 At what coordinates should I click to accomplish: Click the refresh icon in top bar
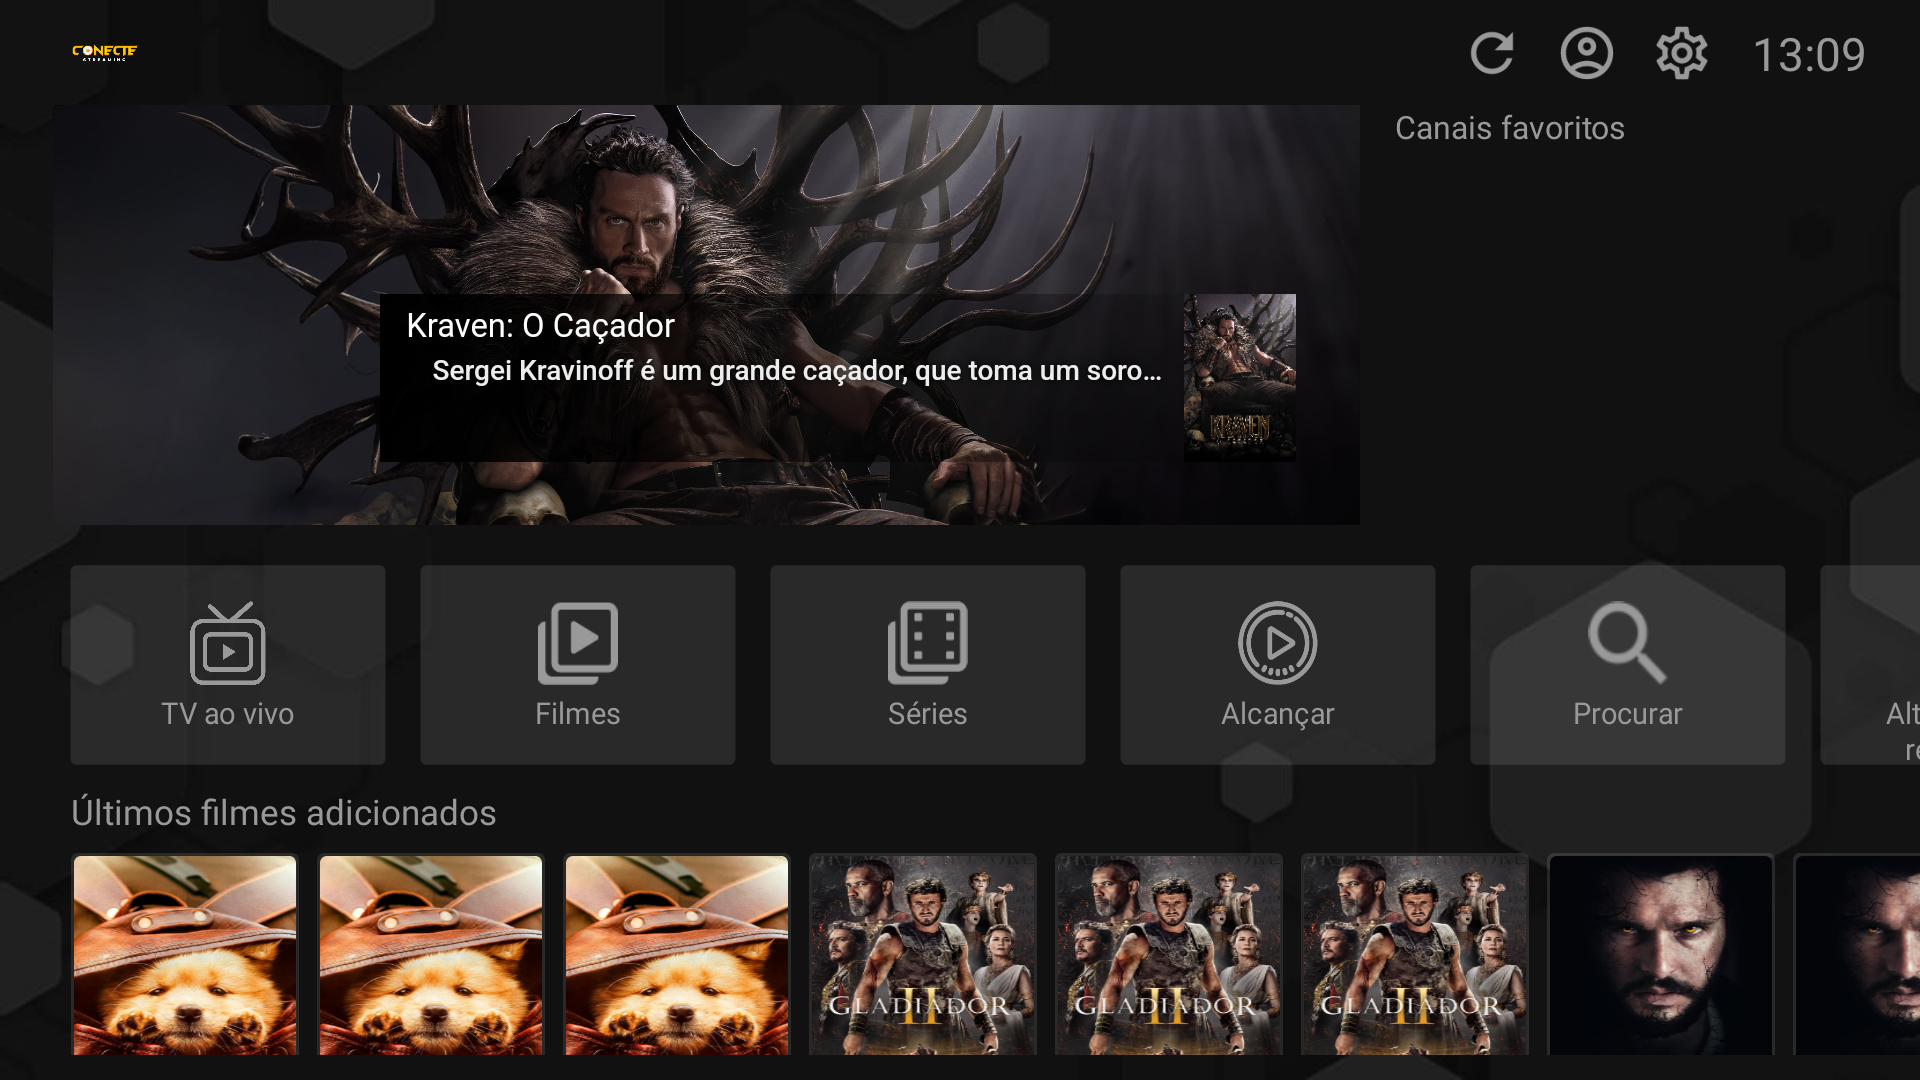pyautogui.click(x=1491, y=54)
